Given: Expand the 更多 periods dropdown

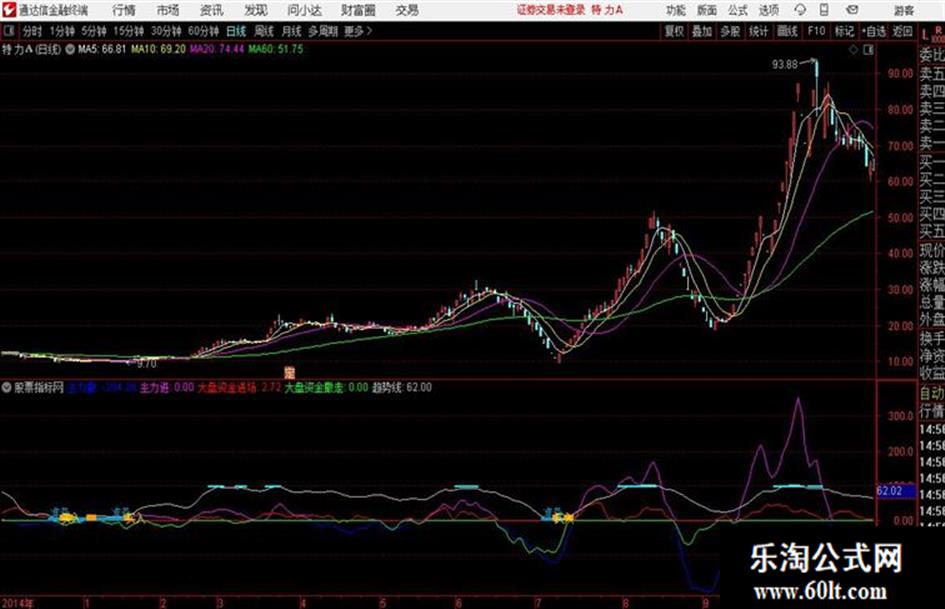Looking at the screenshot, I should [x=358, y=31].
